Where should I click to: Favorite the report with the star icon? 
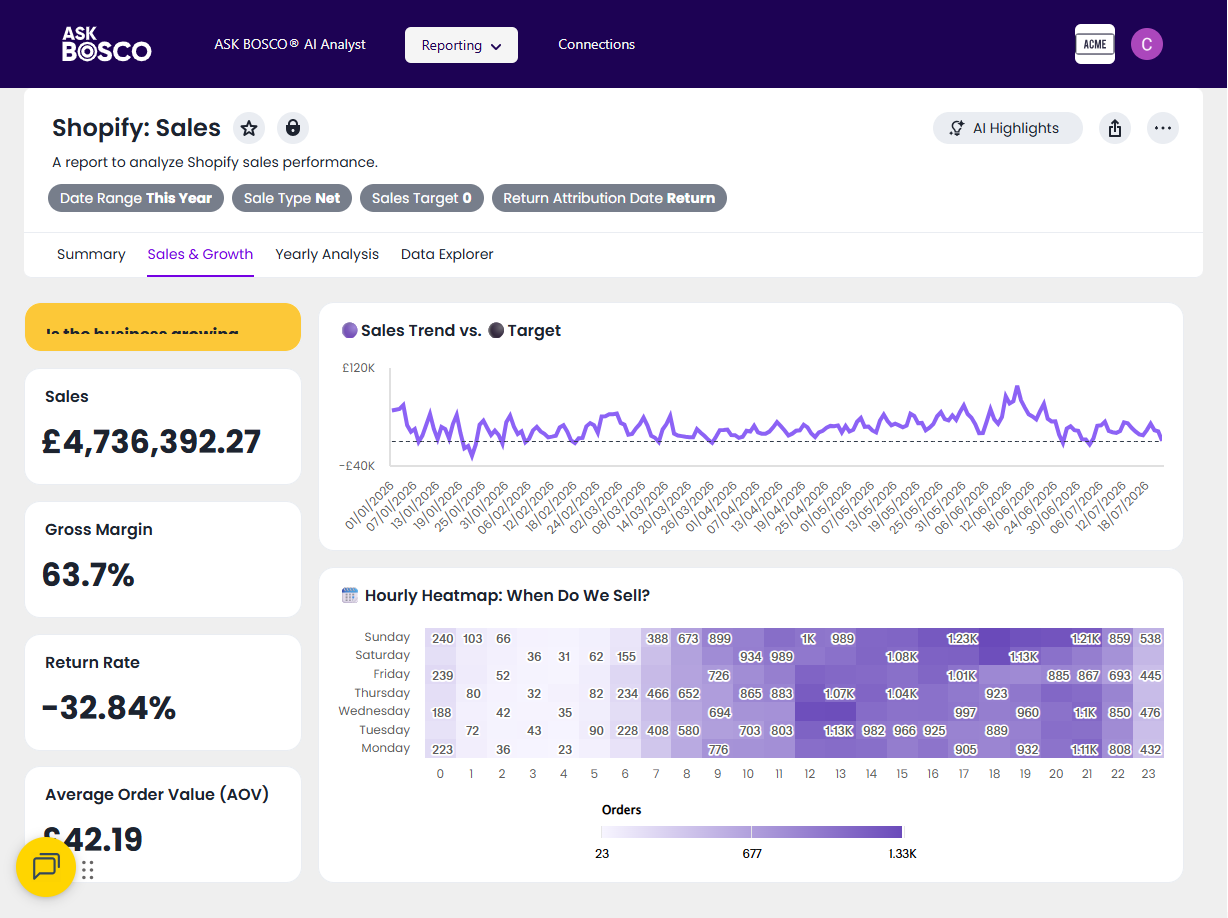tap(249, 128)
